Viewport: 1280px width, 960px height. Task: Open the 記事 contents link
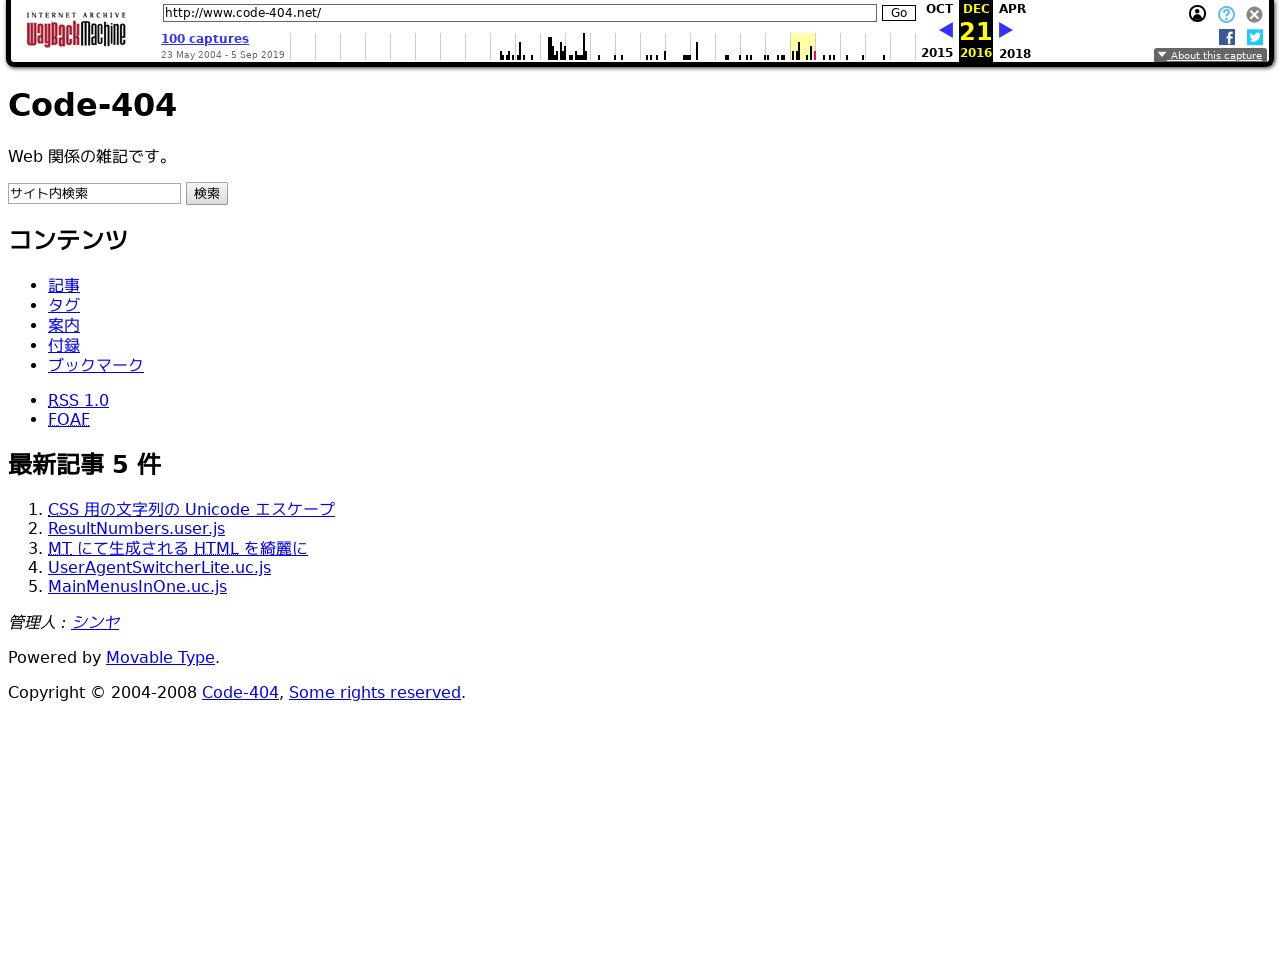point(64,286)
